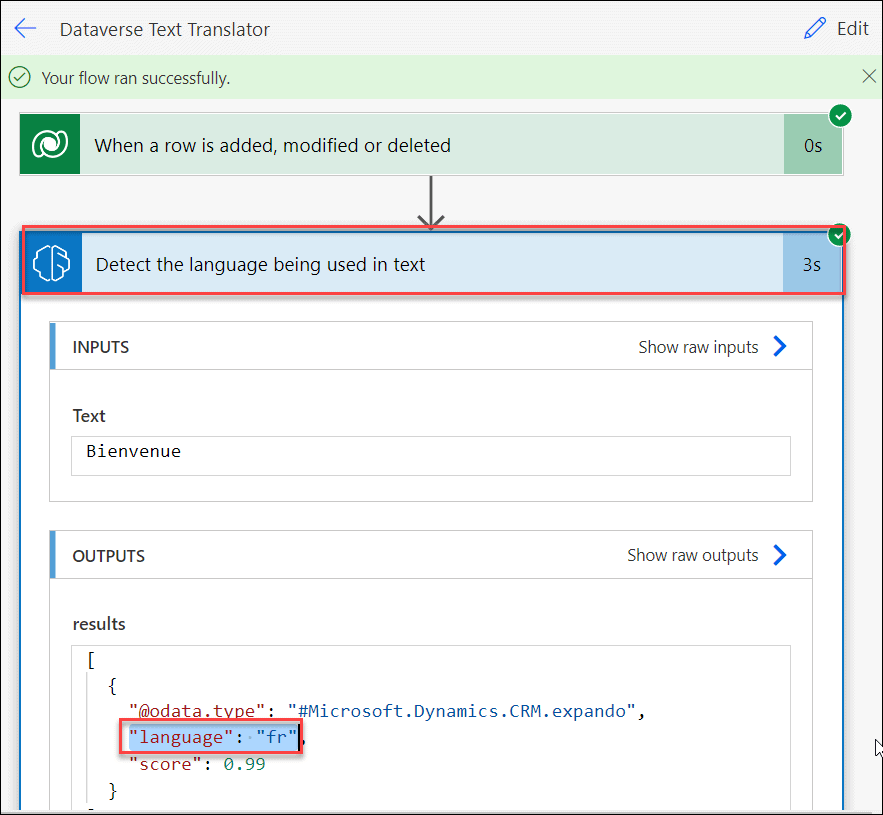Open raw outputs via chevron arrow

(x=780, y=555)
